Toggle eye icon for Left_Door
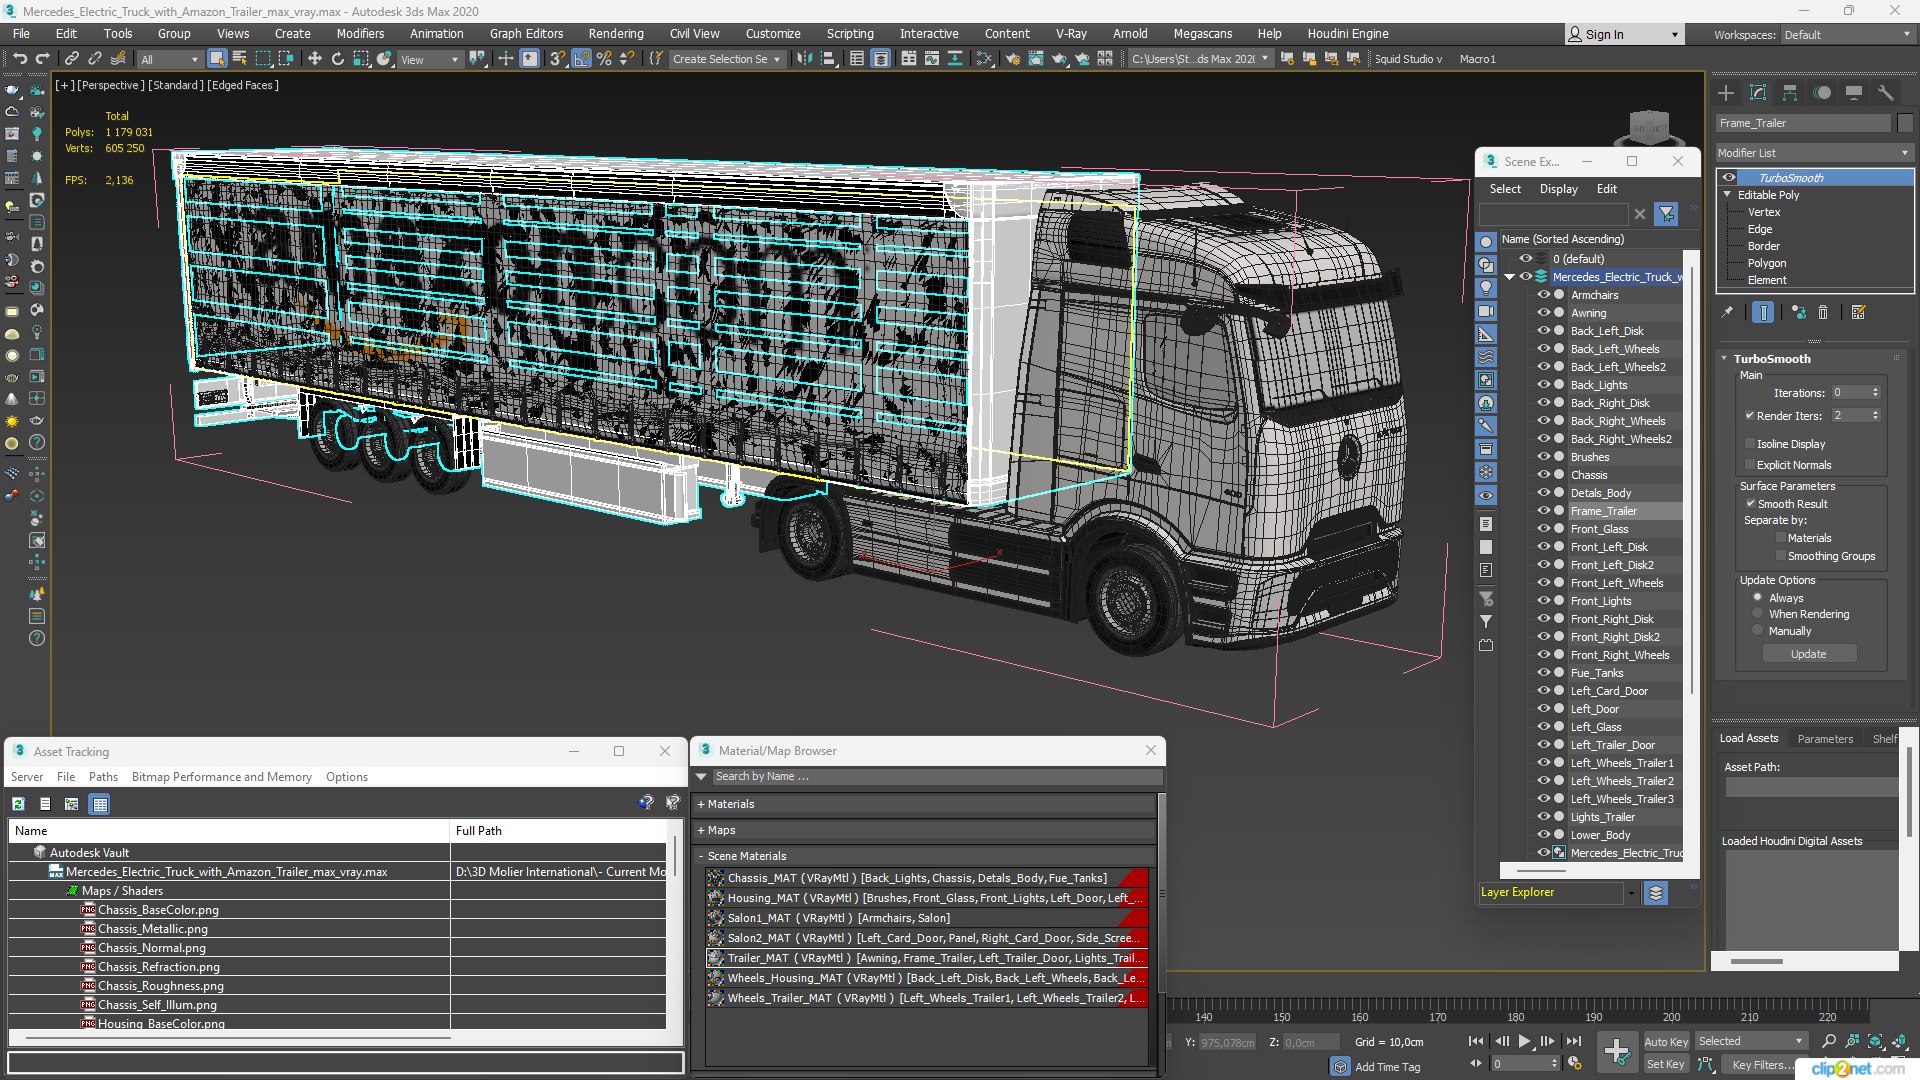This screenshot has height=1080, width=1920. (x=1544, y=709)
